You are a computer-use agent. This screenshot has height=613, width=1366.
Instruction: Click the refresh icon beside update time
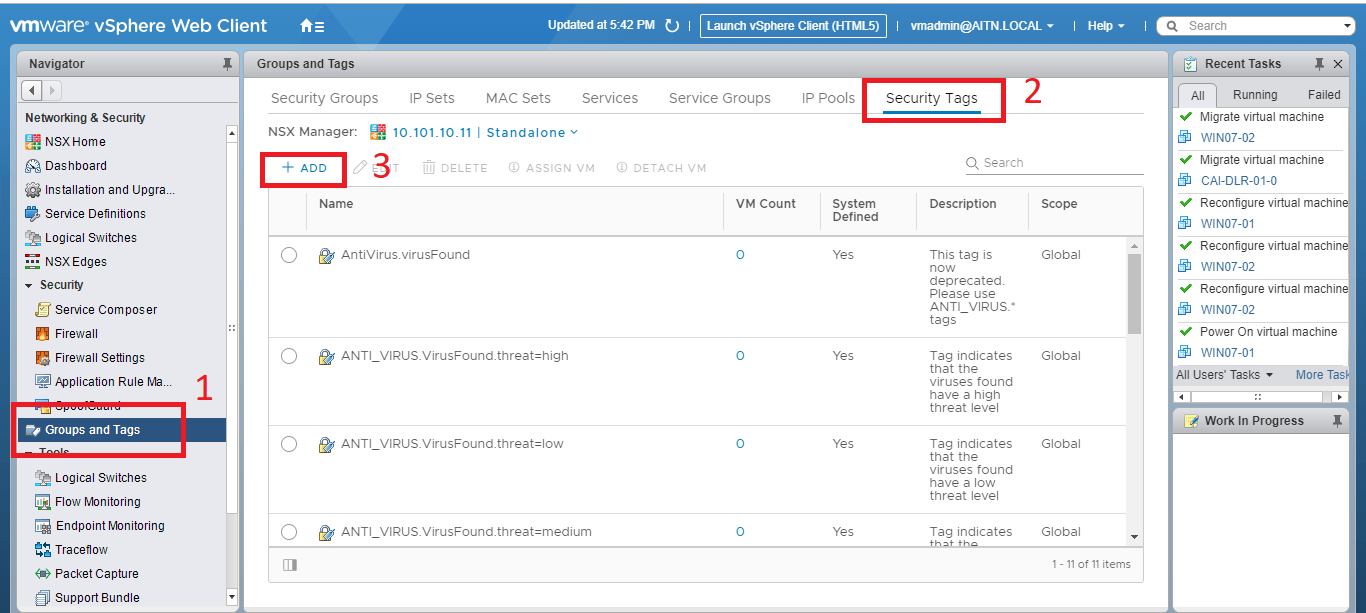(672, 26)
